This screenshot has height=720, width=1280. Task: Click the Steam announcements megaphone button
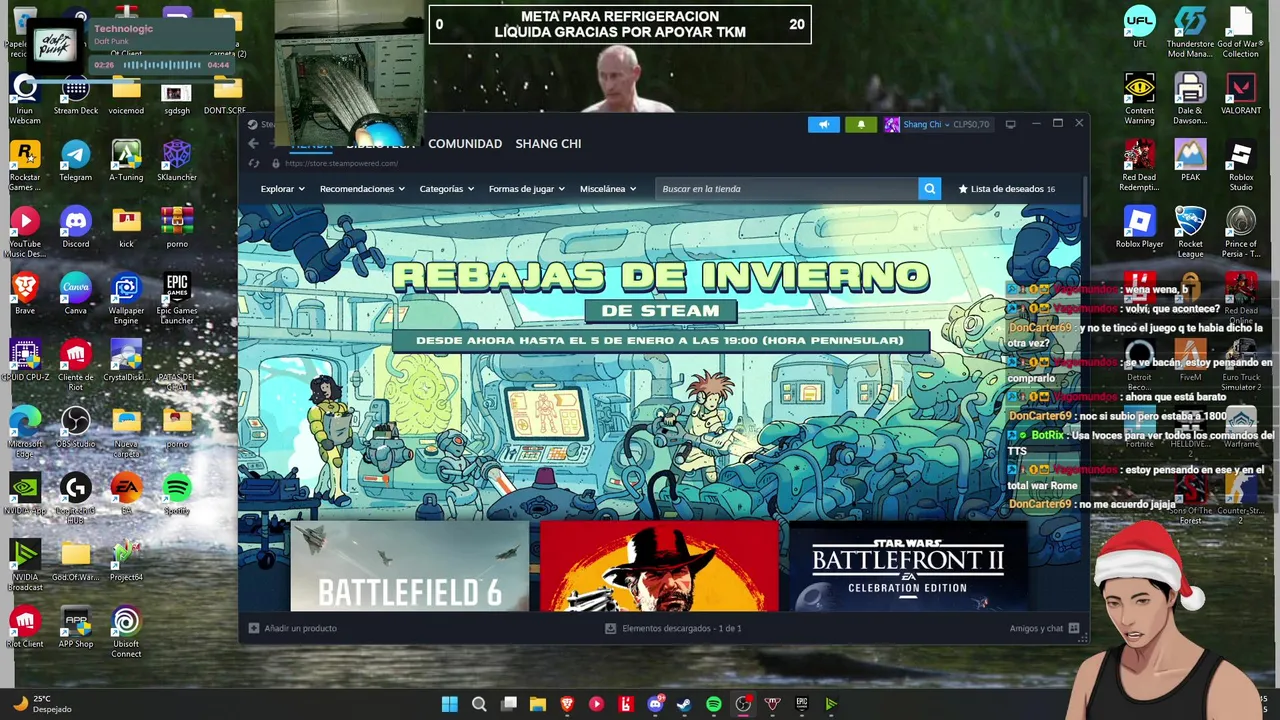(x=824, y=125)
